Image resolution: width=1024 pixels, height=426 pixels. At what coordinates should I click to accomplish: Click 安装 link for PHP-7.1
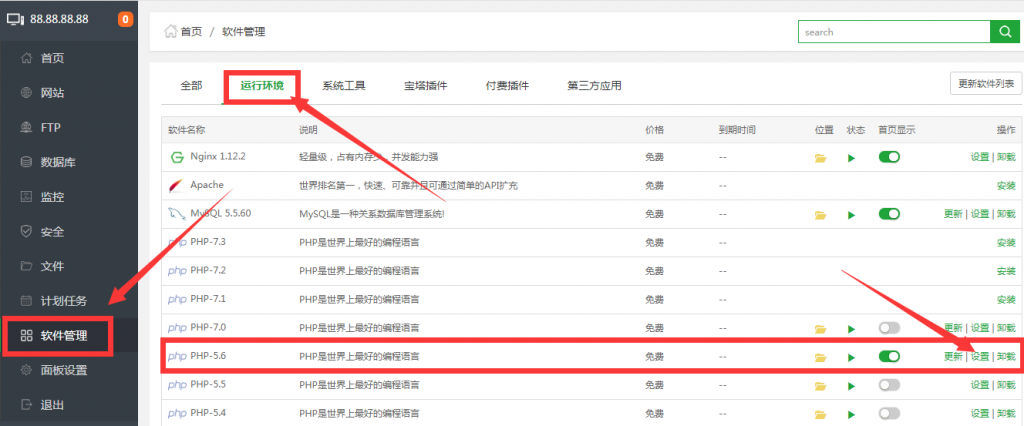click(x=1006, y=300)
